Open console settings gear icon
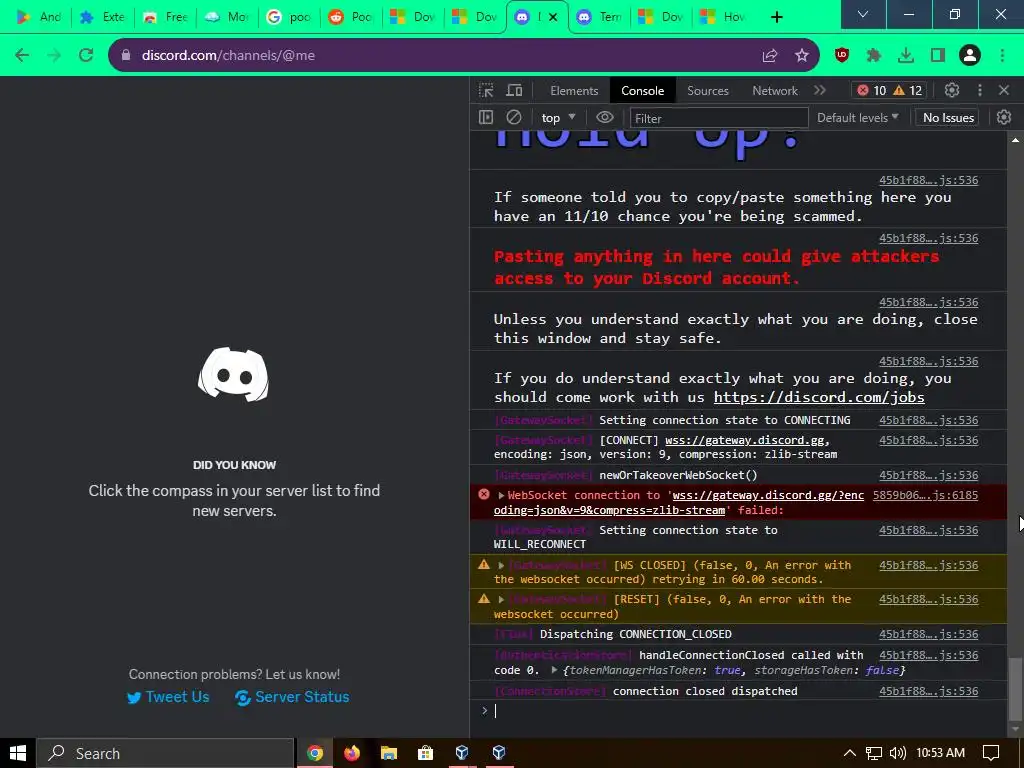The height and width of the screenshot is (768, 1024). [1004, 118]
